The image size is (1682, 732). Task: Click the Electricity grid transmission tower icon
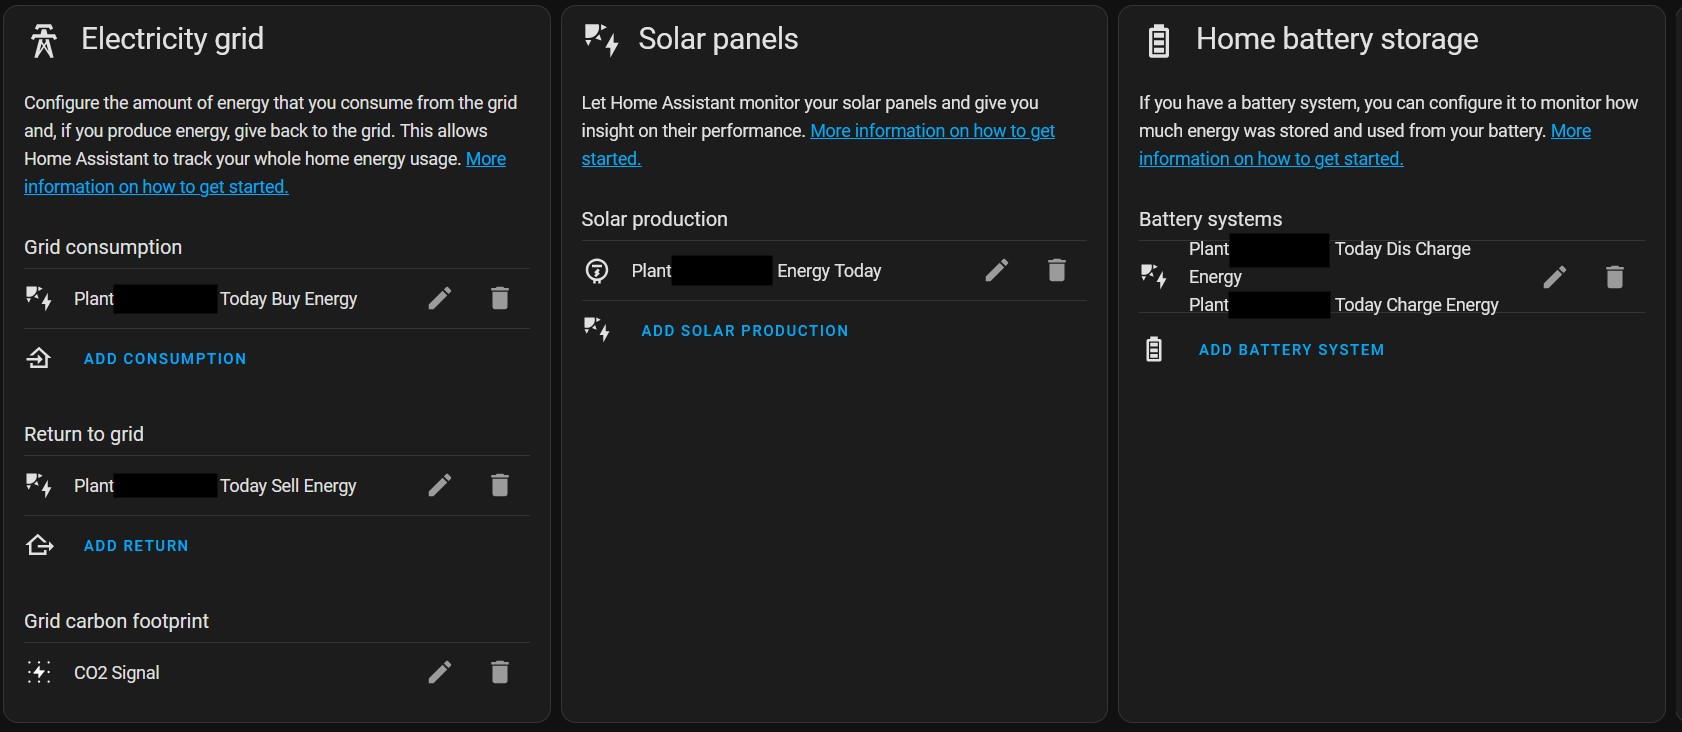[44, 40]
